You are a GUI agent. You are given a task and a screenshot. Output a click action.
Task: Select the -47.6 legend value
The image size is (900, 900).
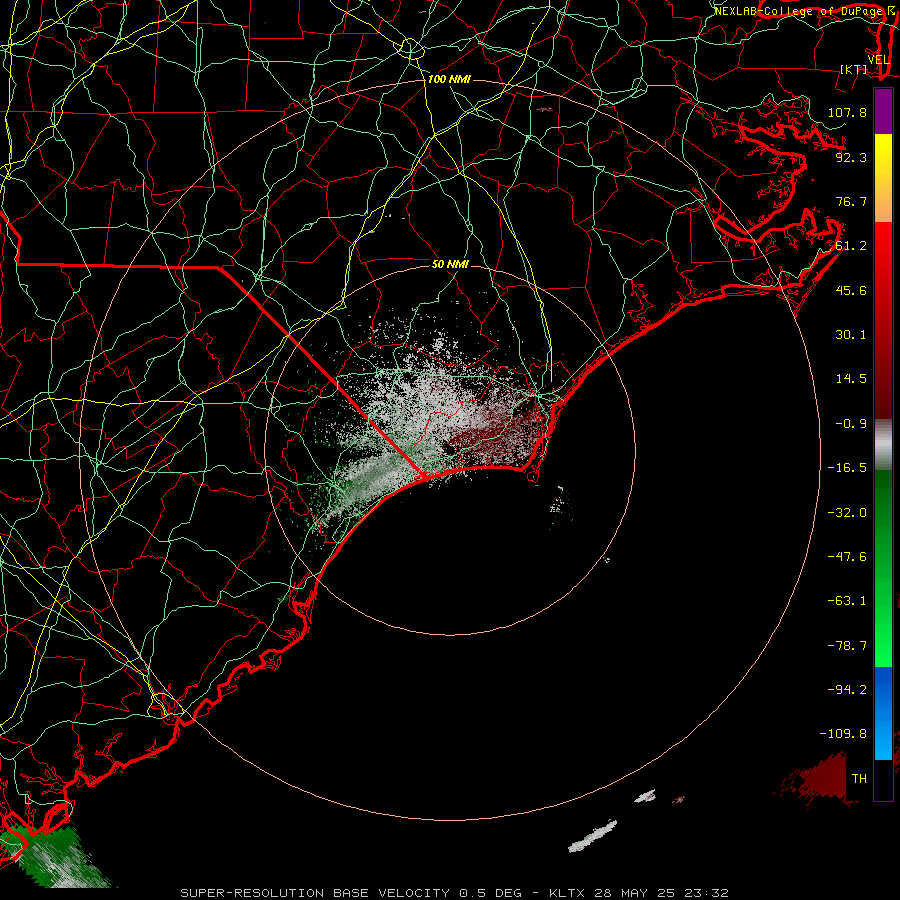(x=847, y=557)
